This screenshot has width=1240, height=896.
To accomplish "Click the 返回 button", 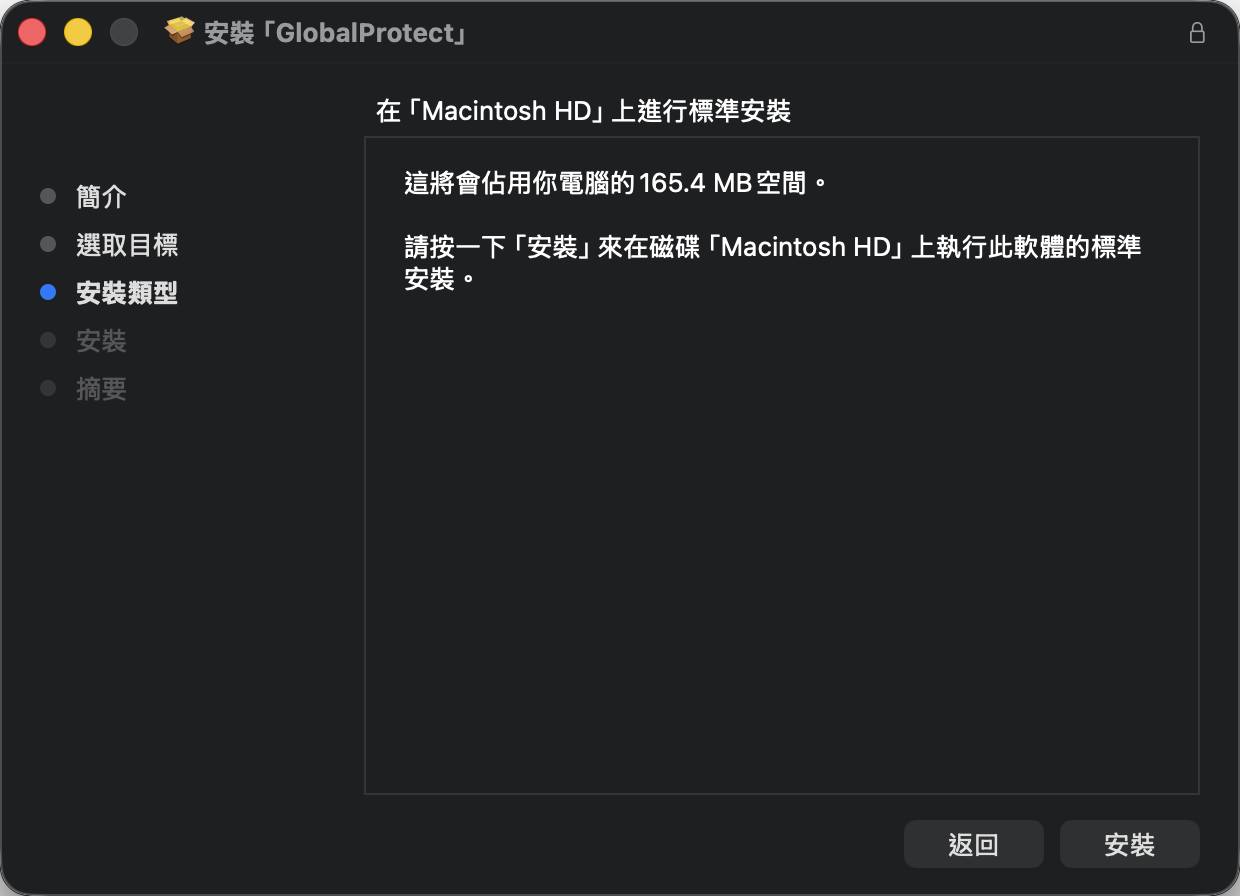I will coord(973,844).
